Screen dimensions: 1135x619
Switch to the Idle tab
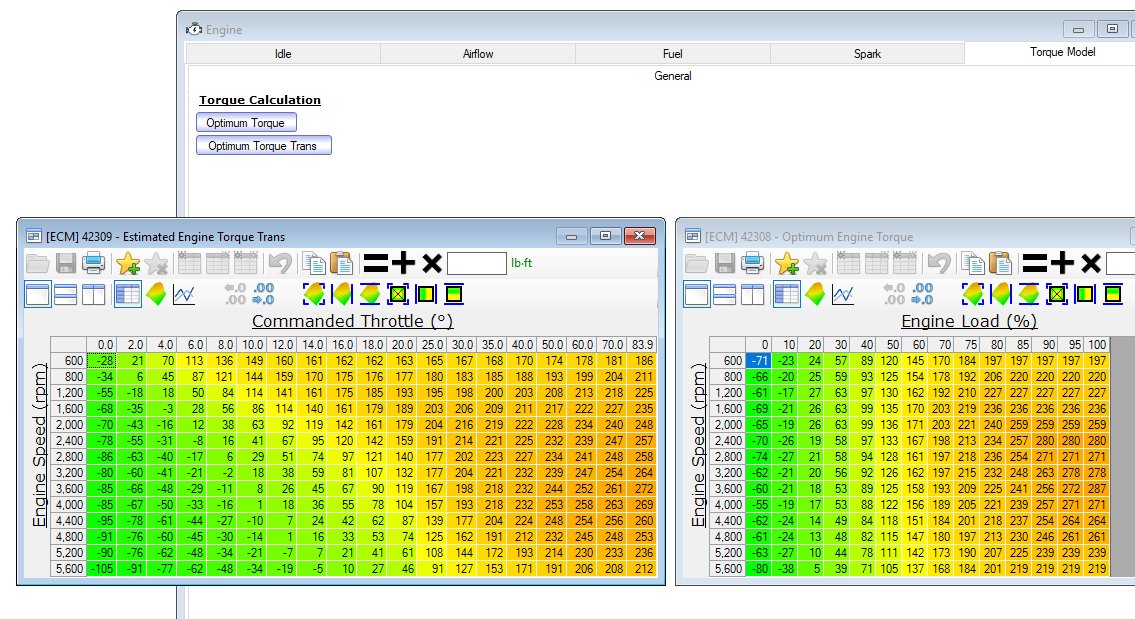(283, 54)
